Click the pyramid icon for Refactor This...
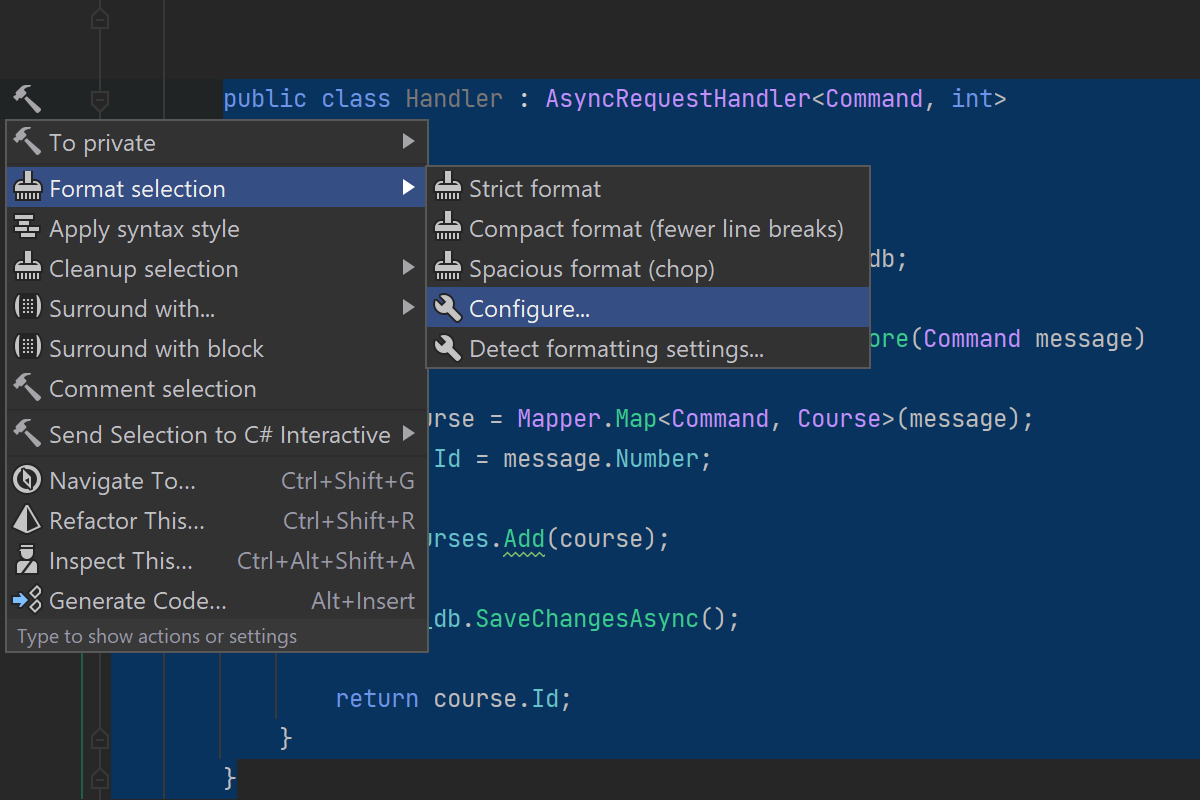Image resolution: width=1200 pixels, height=800 pixels. tap(27, 520)
